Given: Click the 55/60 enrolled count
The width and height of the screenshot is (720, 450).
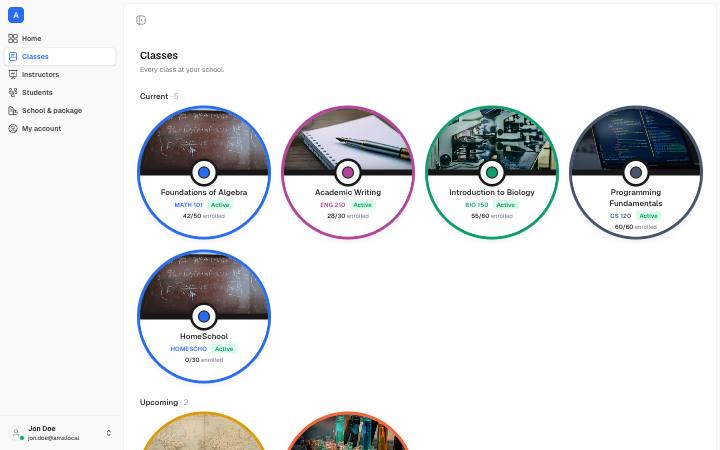Looking at the screenshot, I should coord(492,216).
